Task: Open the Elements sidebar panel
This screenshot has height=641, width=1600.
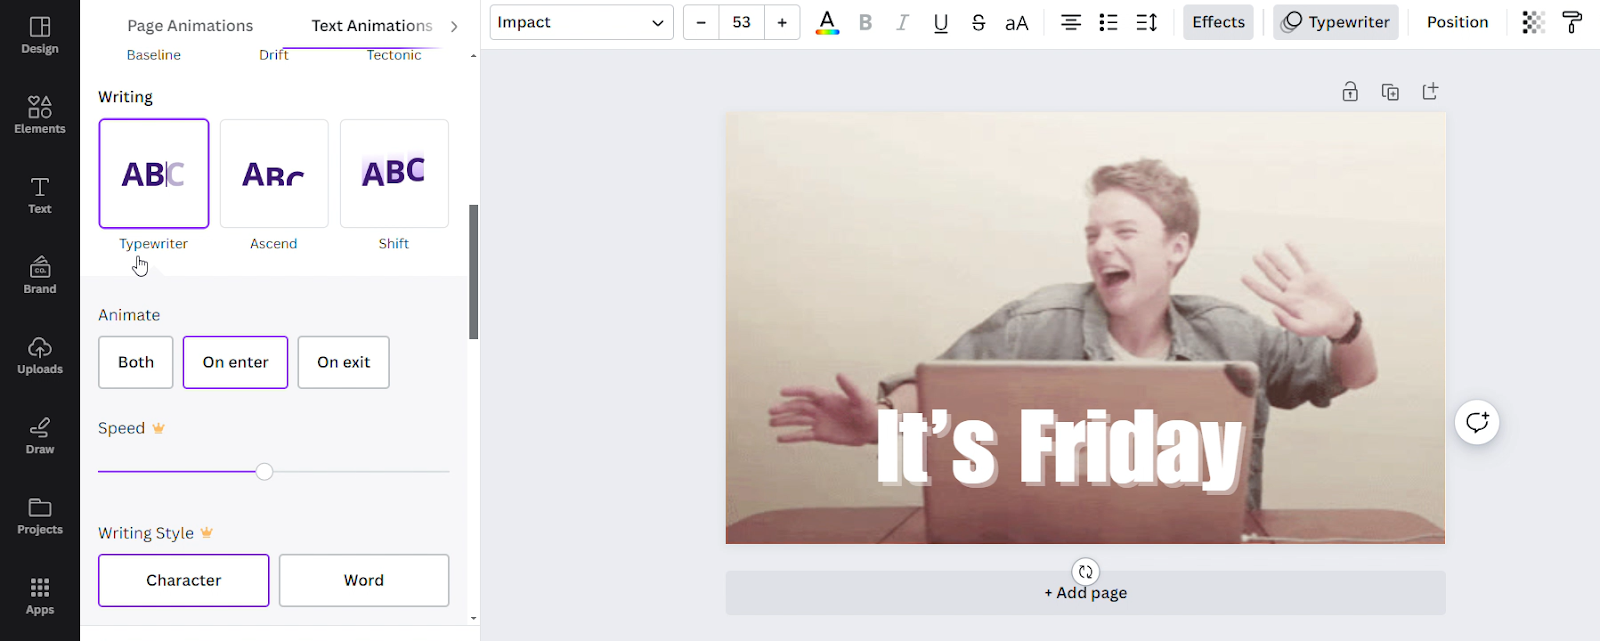Action: (x=40, y=115)
